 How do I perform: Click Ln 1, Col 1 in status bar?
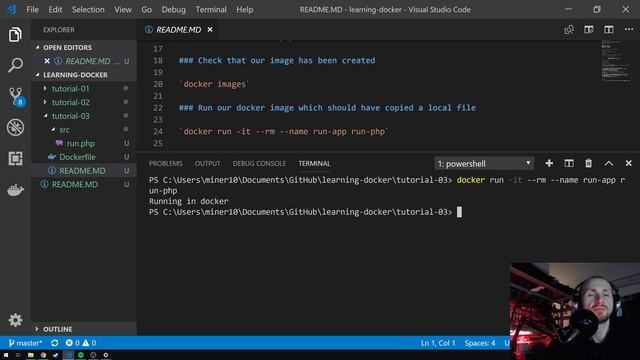438,343
